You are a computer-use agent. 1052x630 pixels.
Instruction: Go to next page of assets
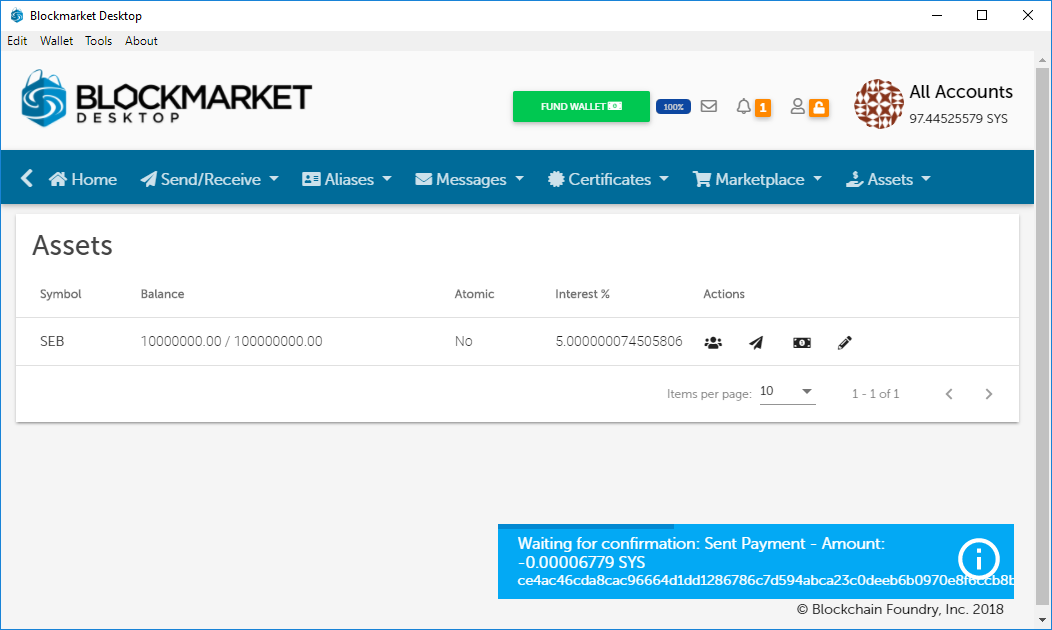pos(988,394)
